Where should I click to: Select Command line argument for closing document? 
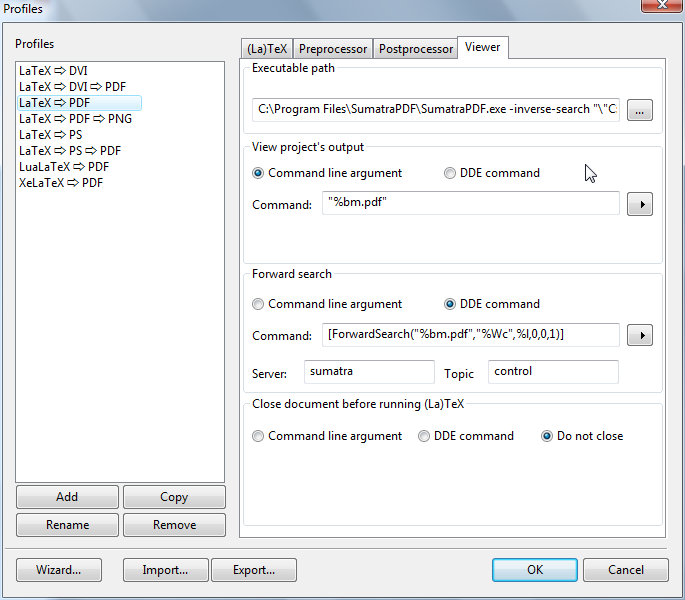[x=327, y=436]
